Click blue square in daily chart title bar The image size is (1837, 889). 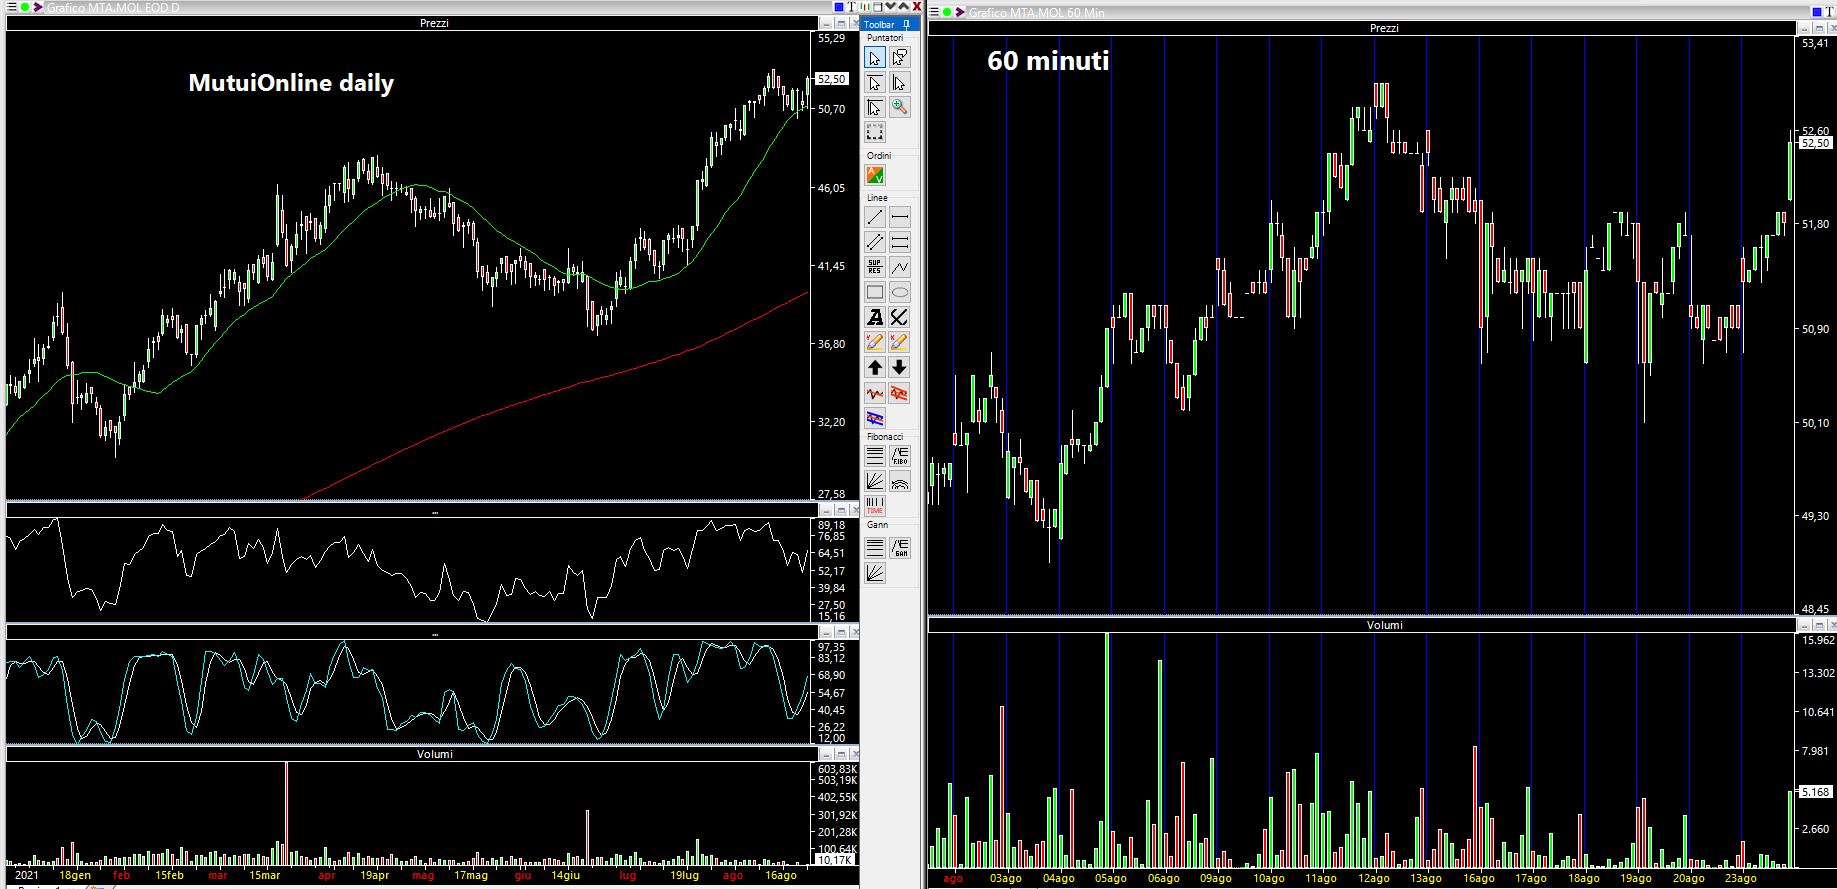pyautogui.click(x=839, y=7)
